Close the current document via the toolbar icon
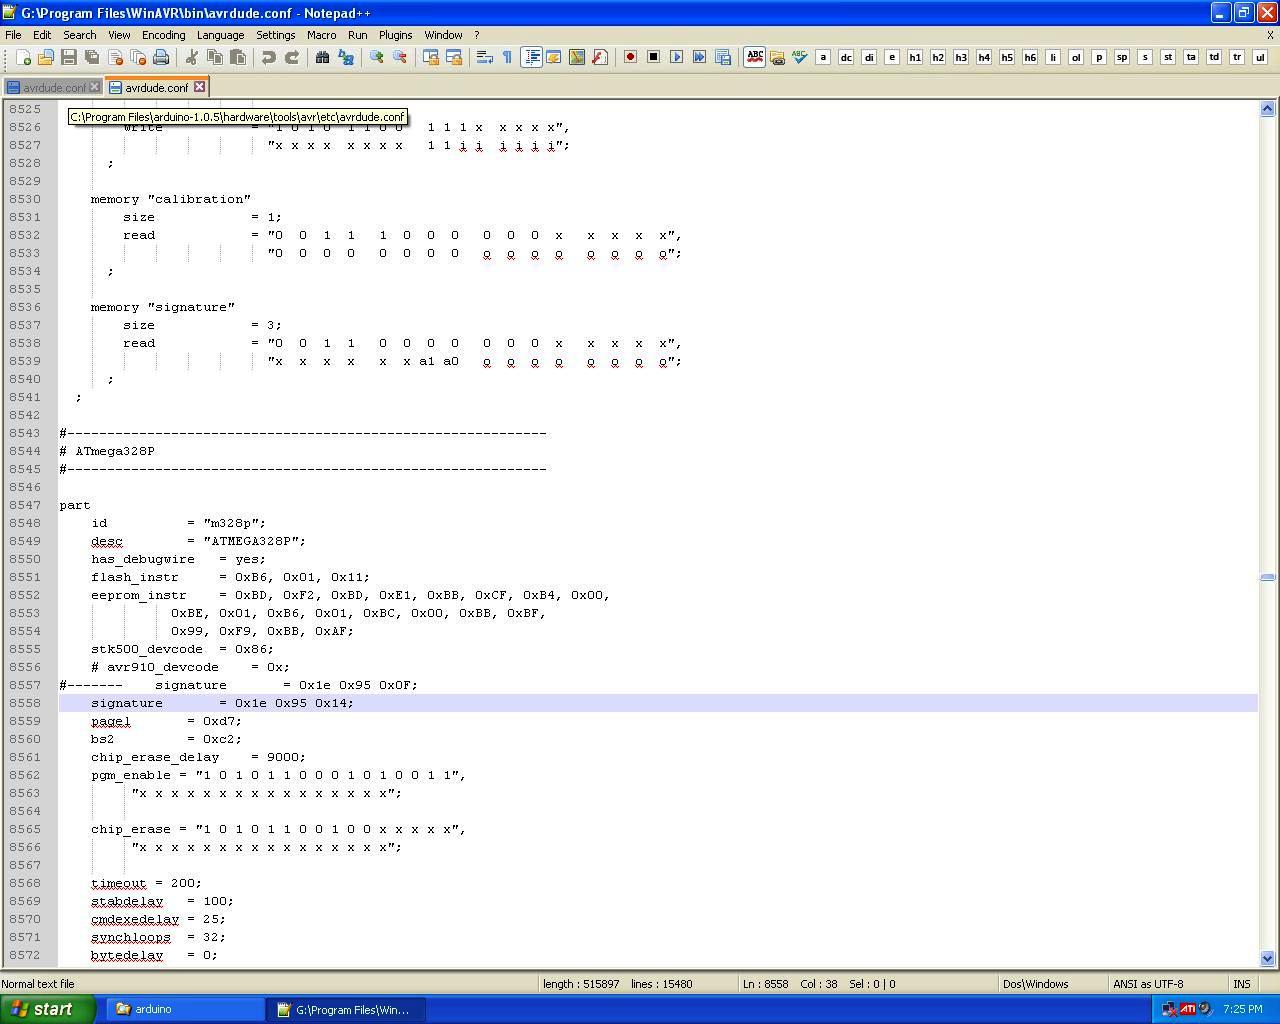This screenshot has width=1280, height=1024. tap(115, 57)
